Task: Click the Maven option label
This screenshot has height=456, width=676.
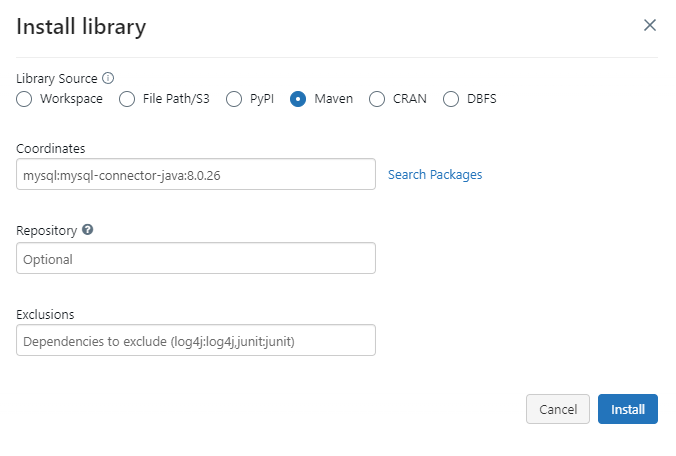Action: [333, 99]
